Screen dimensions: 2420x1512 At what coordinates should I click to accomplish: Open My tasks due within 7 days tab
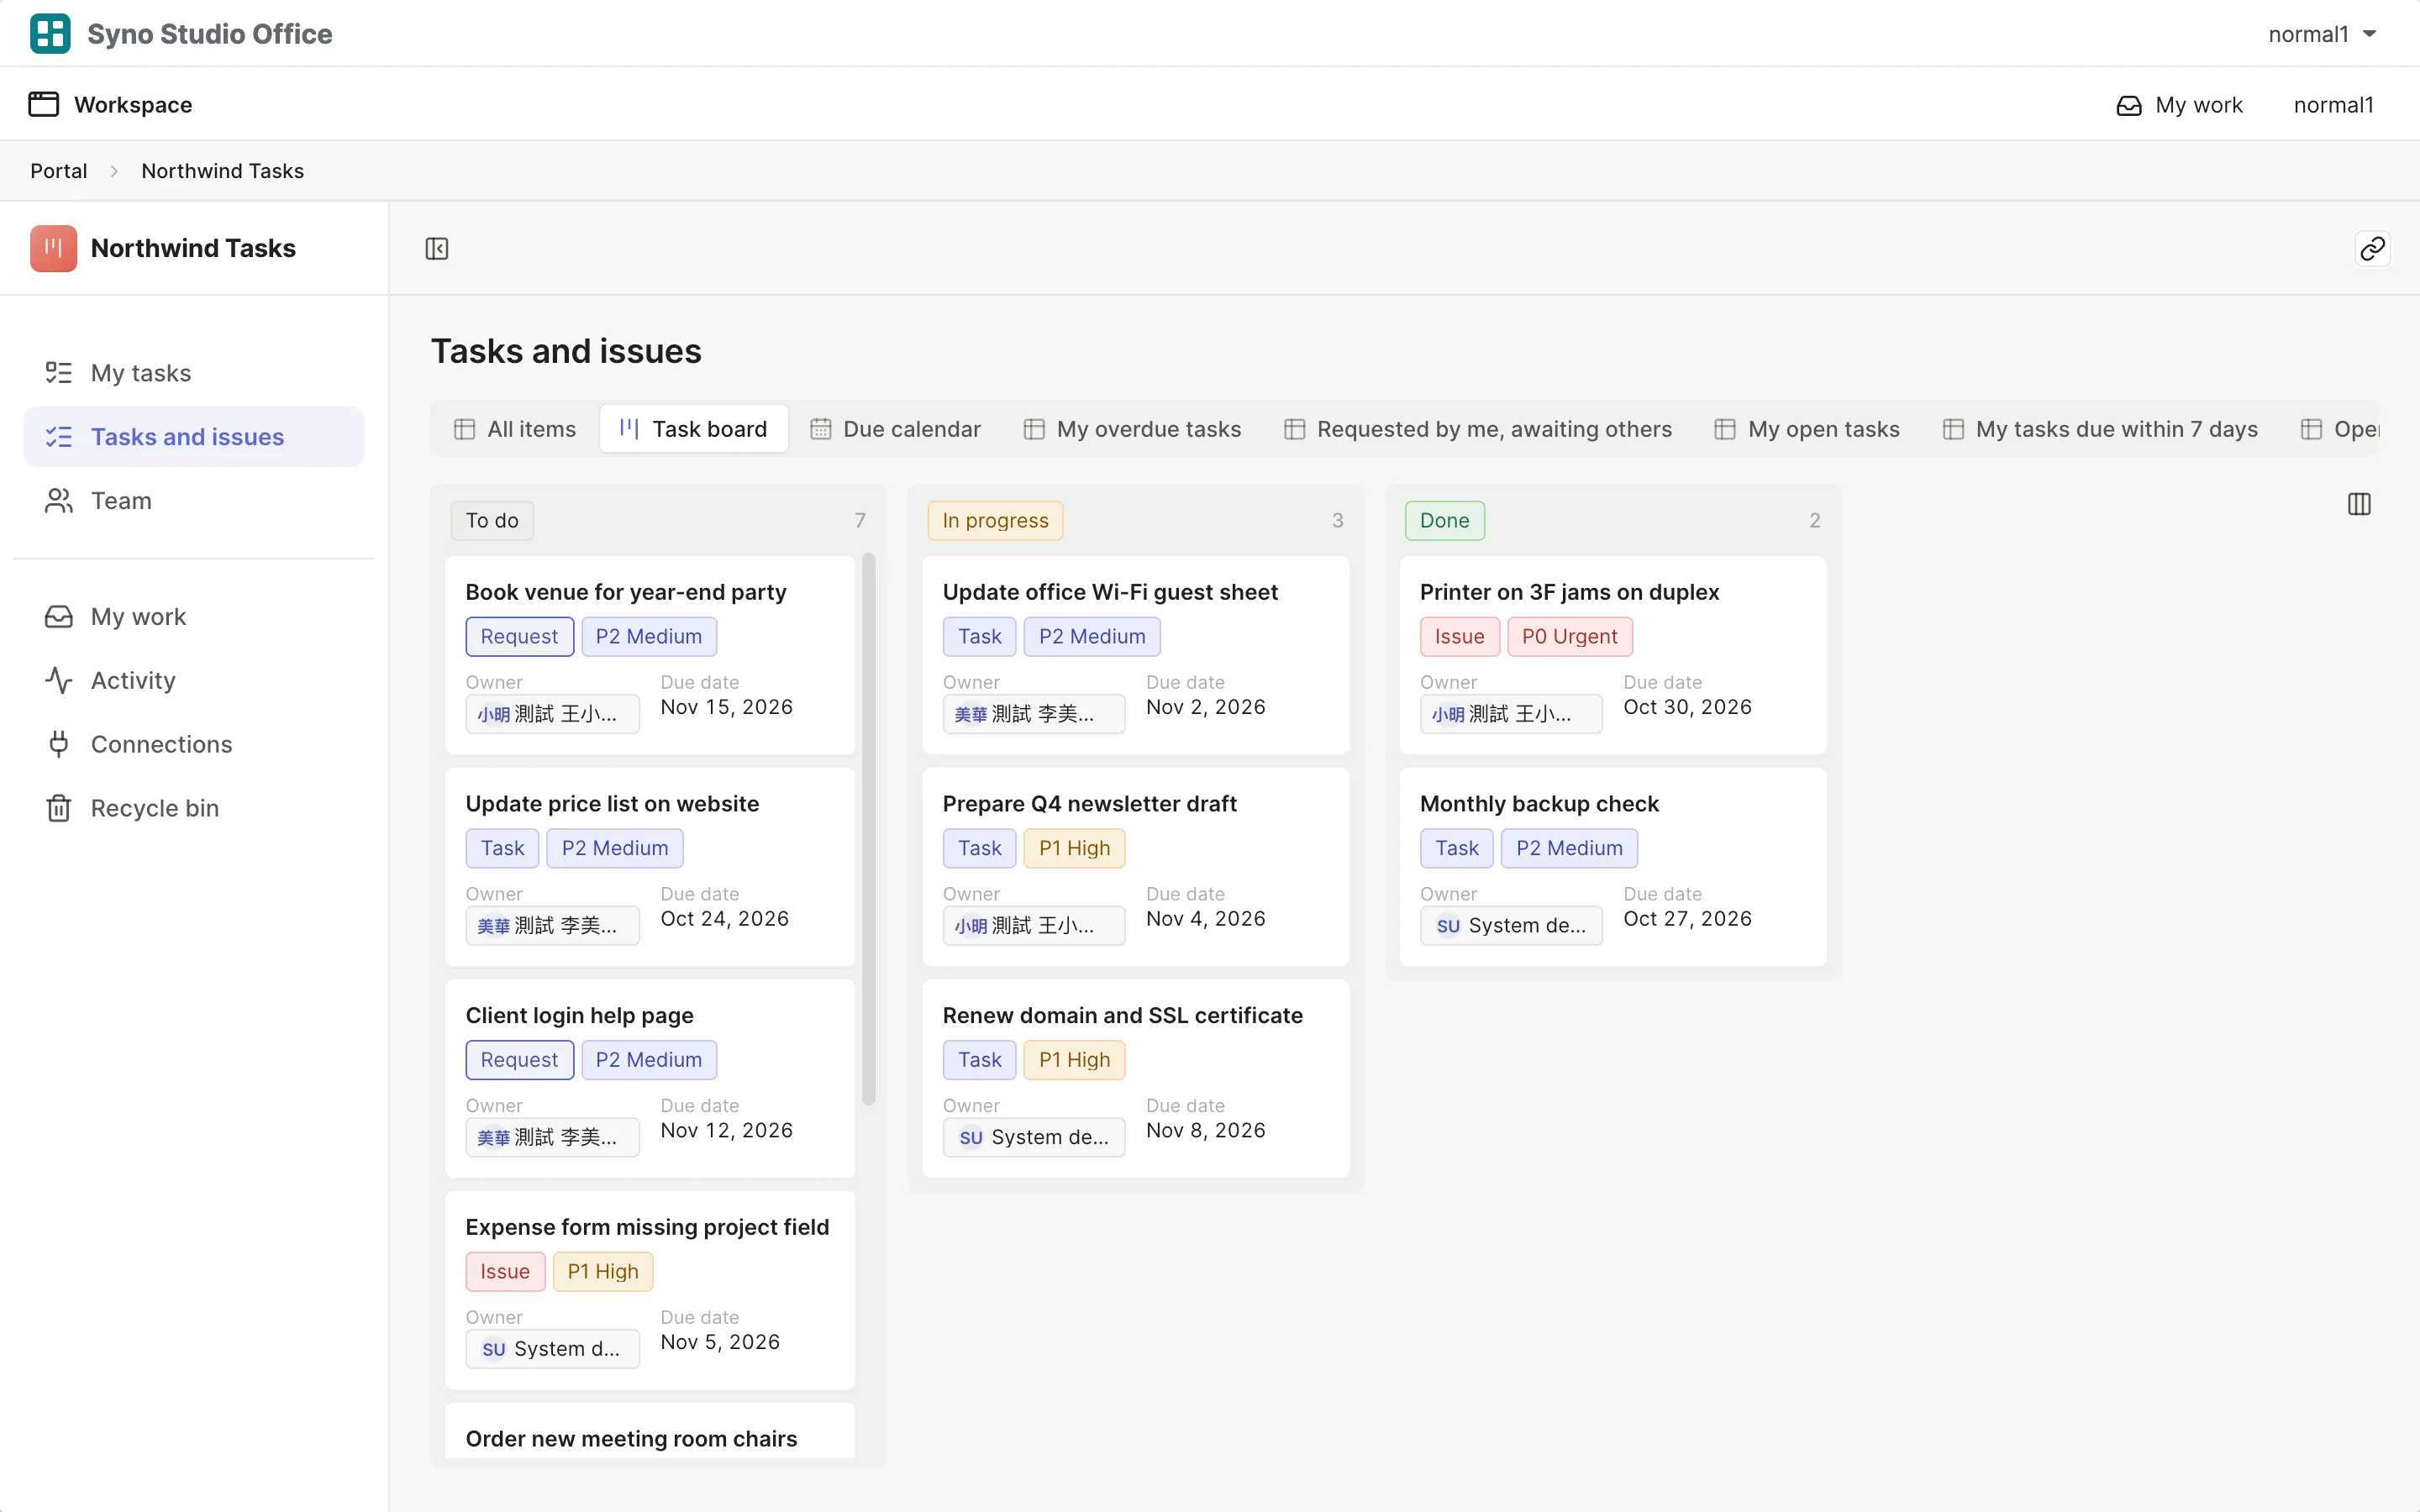pyautogui.click(x=2100, y=429)
